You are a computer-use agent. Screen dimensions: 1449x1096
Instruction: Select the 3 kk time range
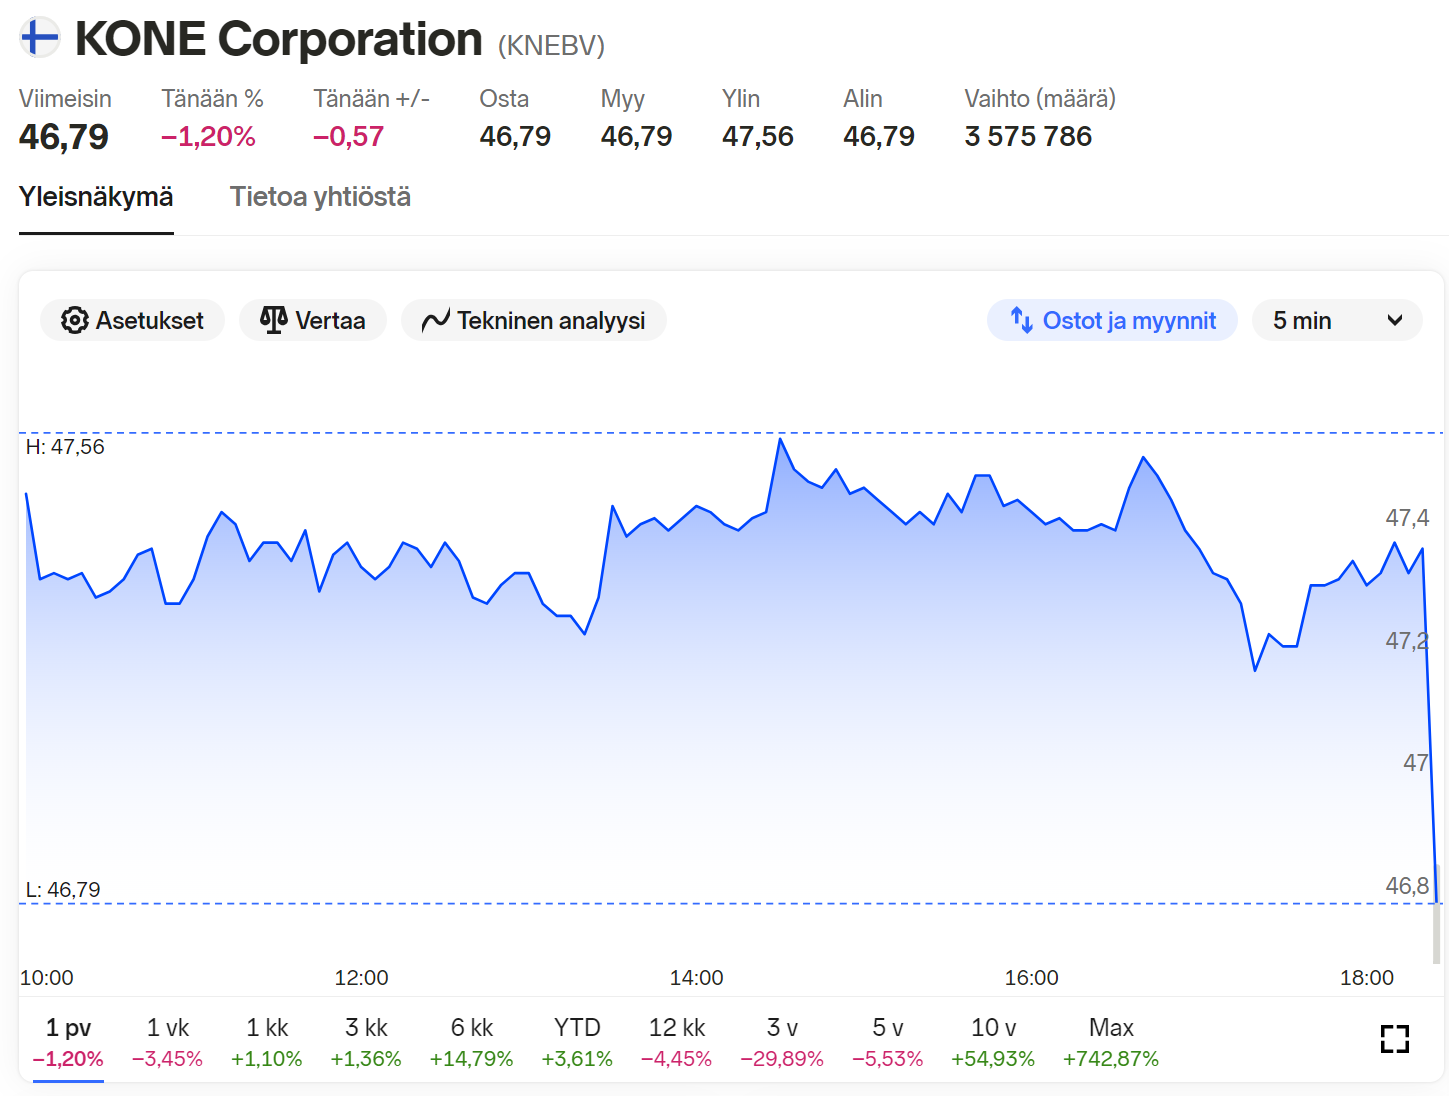(x=366, y=1042)
